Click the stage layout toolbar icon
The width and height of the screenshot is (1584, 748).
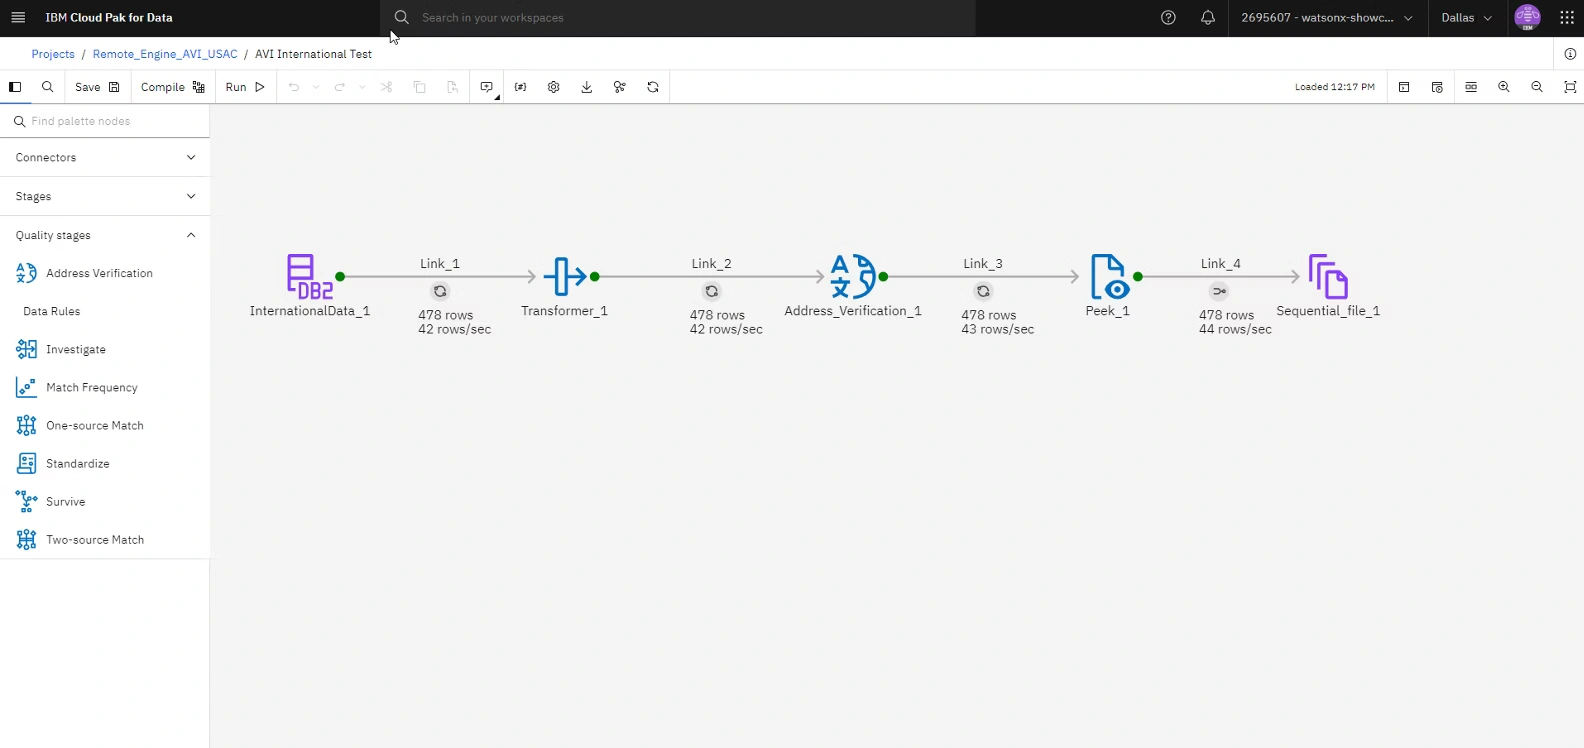tap(1471, 87)
